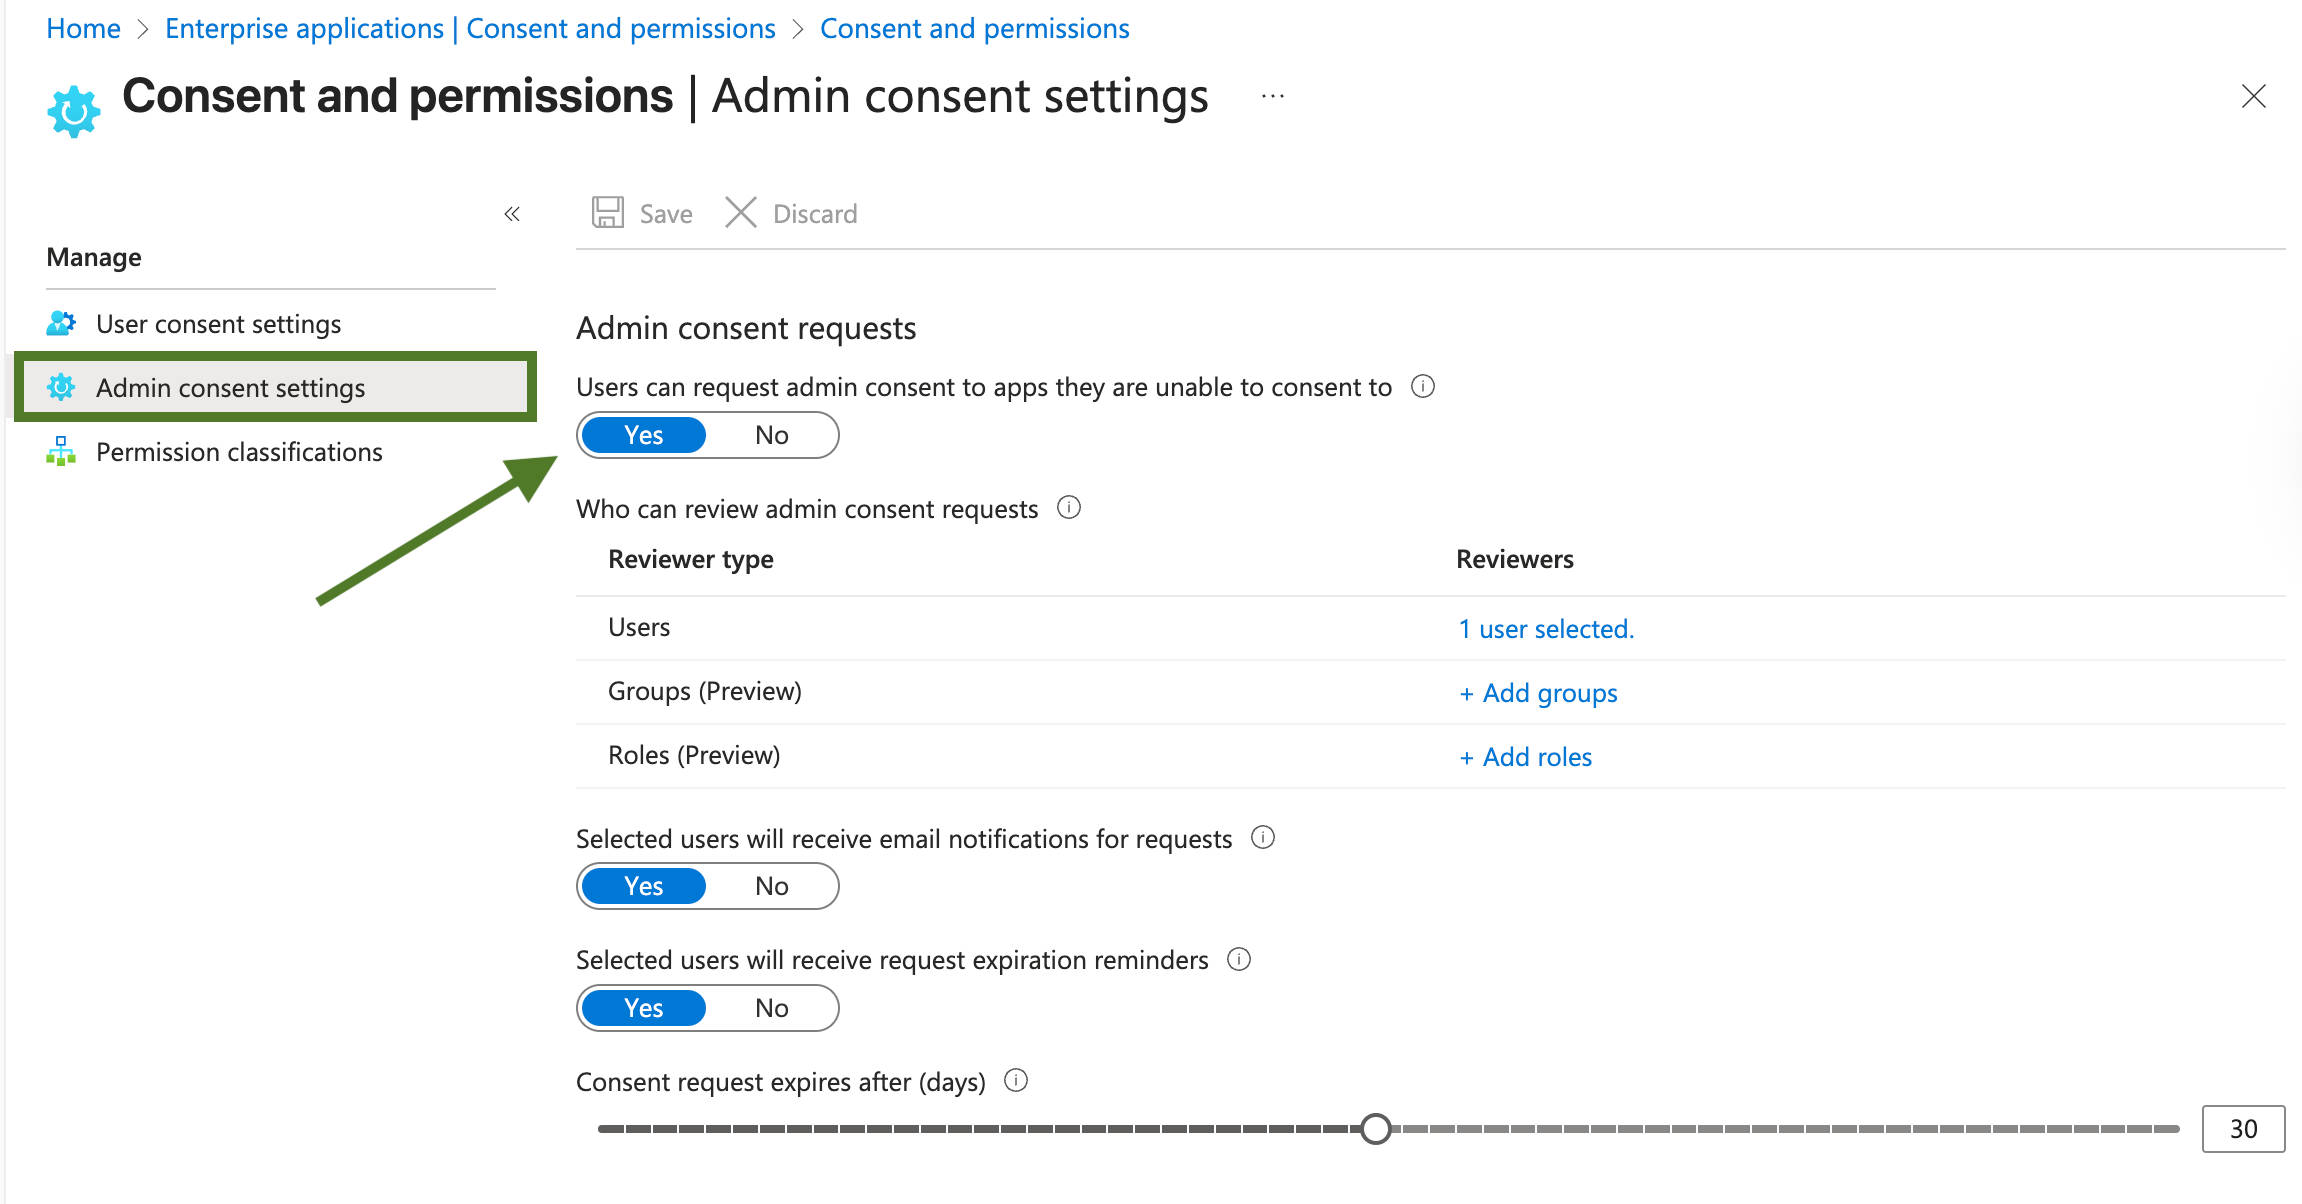Select Permission classifications in the Manage menu
The width and height of the screenshot is (2302, 1204).
238,452
